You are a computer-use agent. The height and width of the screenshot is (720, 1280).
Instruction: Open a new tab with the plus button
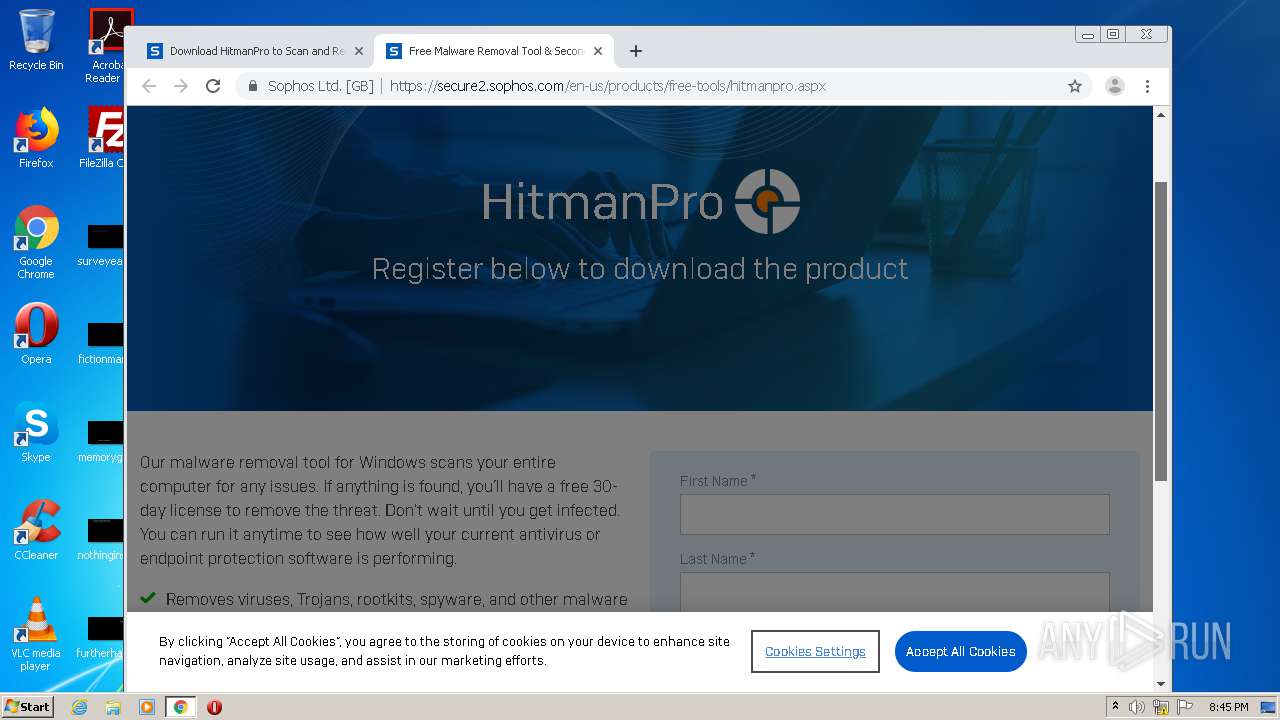pos(635,51)
